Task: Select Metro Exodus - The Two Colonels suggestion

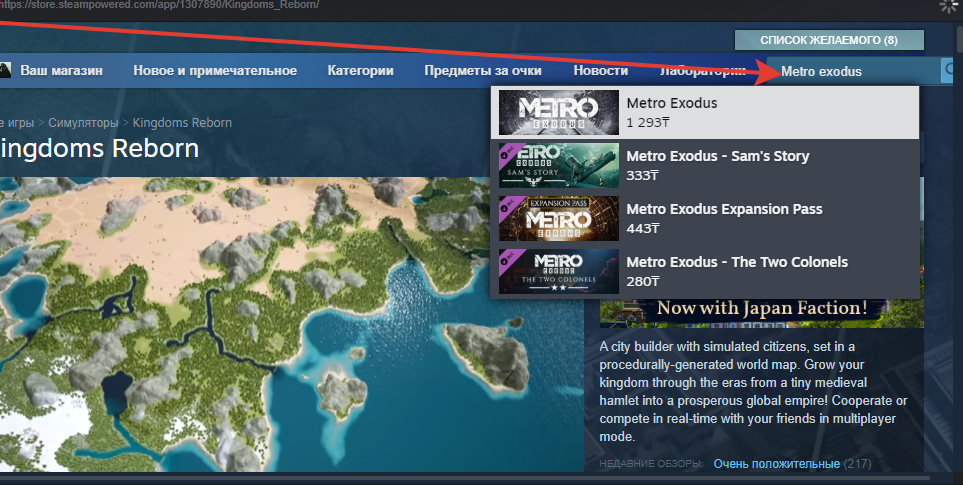Action: (x=705, y=271)
